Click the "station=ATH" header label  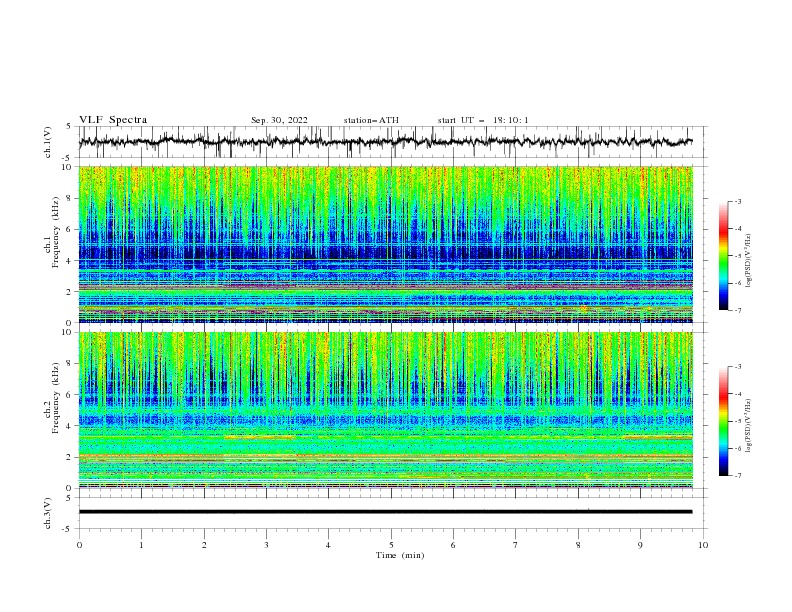[371, 120]
